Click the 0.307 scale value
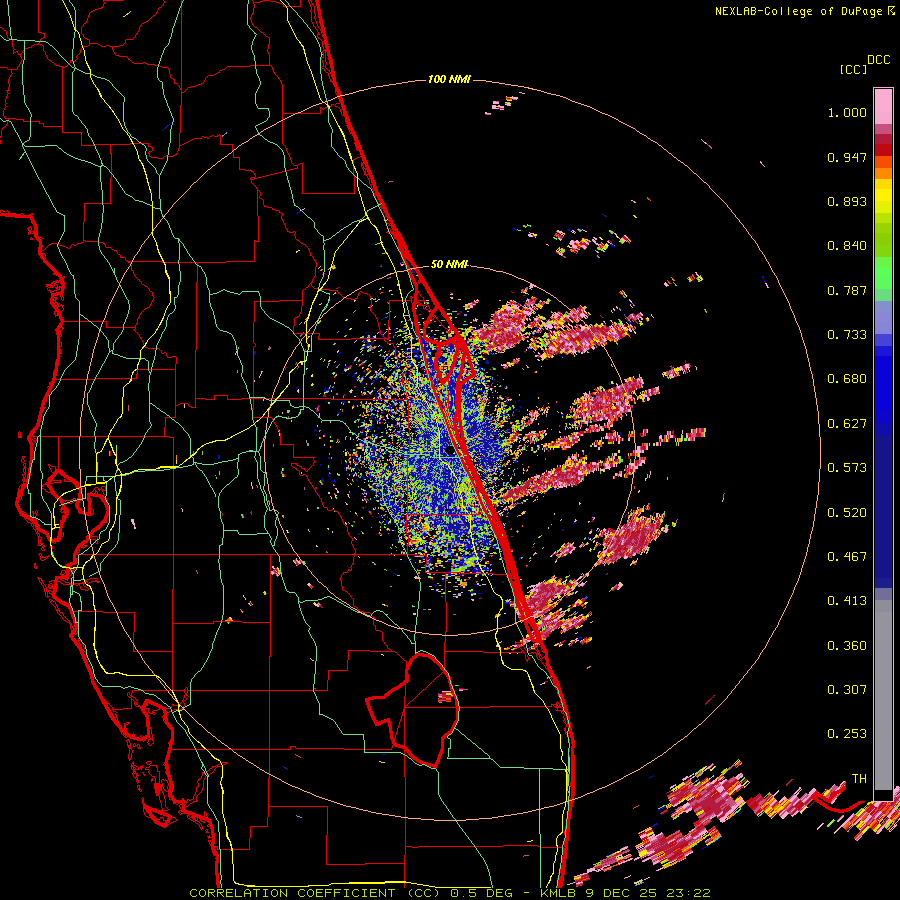 pos(847,690)
